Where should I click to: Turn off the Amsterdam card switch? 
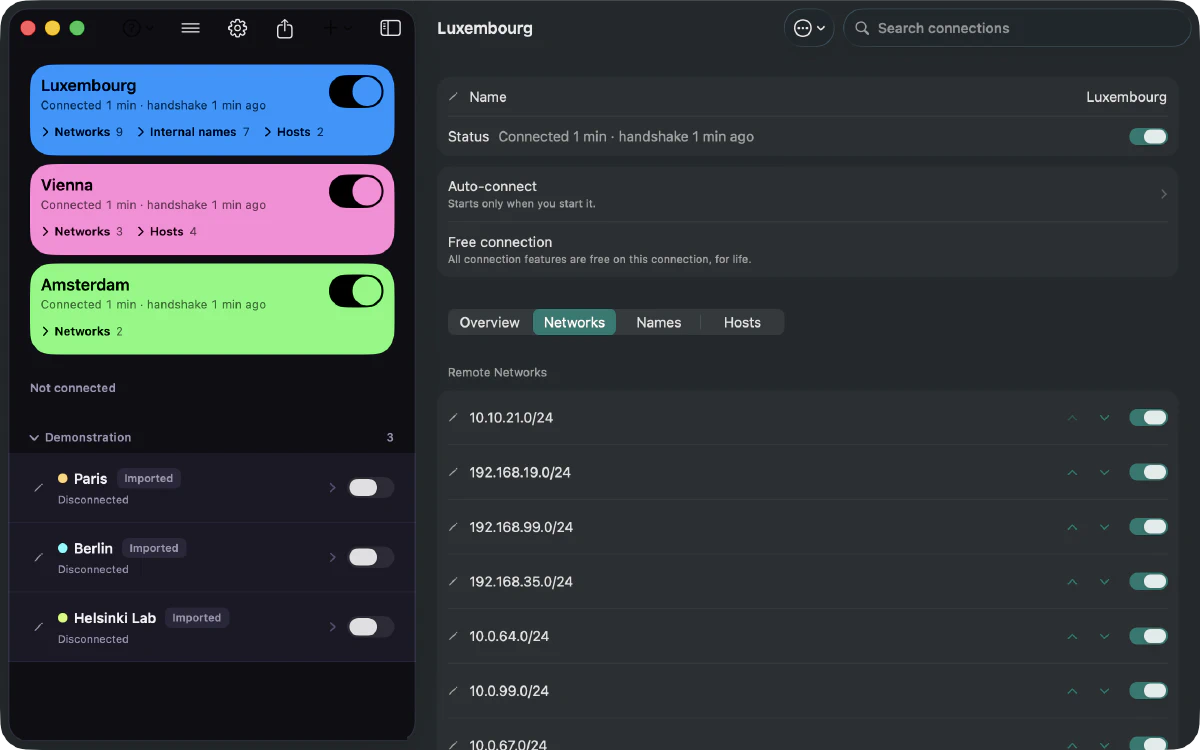[x=356, y=291]
